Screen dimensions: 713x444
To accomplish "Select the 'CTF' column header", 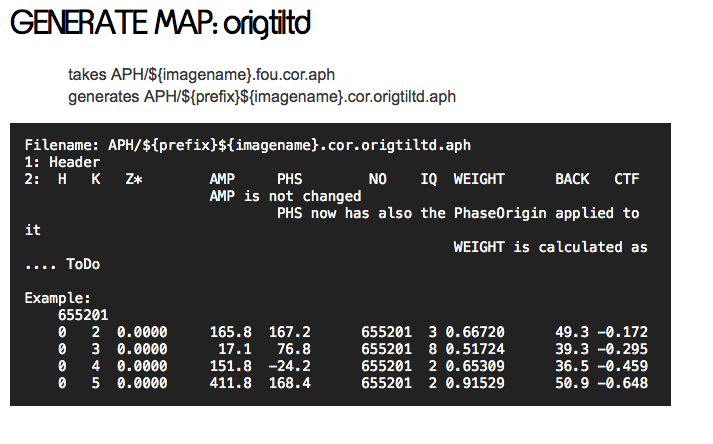I will coord(627,179).
